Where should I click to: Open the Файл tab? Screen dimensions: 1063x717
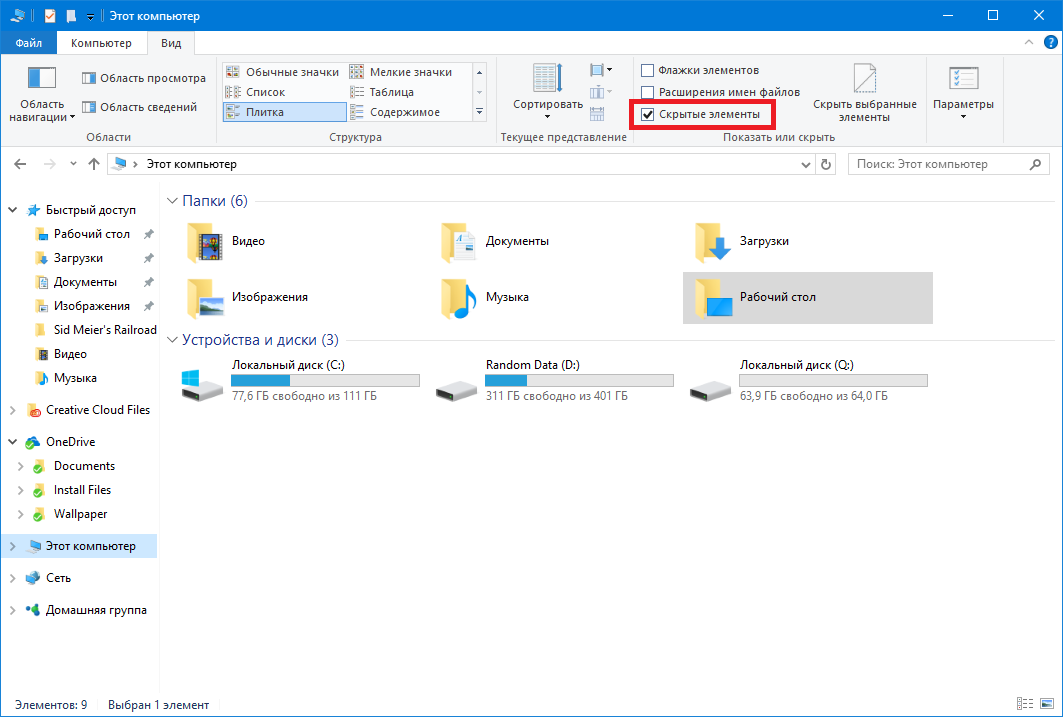tap(28, 43)
